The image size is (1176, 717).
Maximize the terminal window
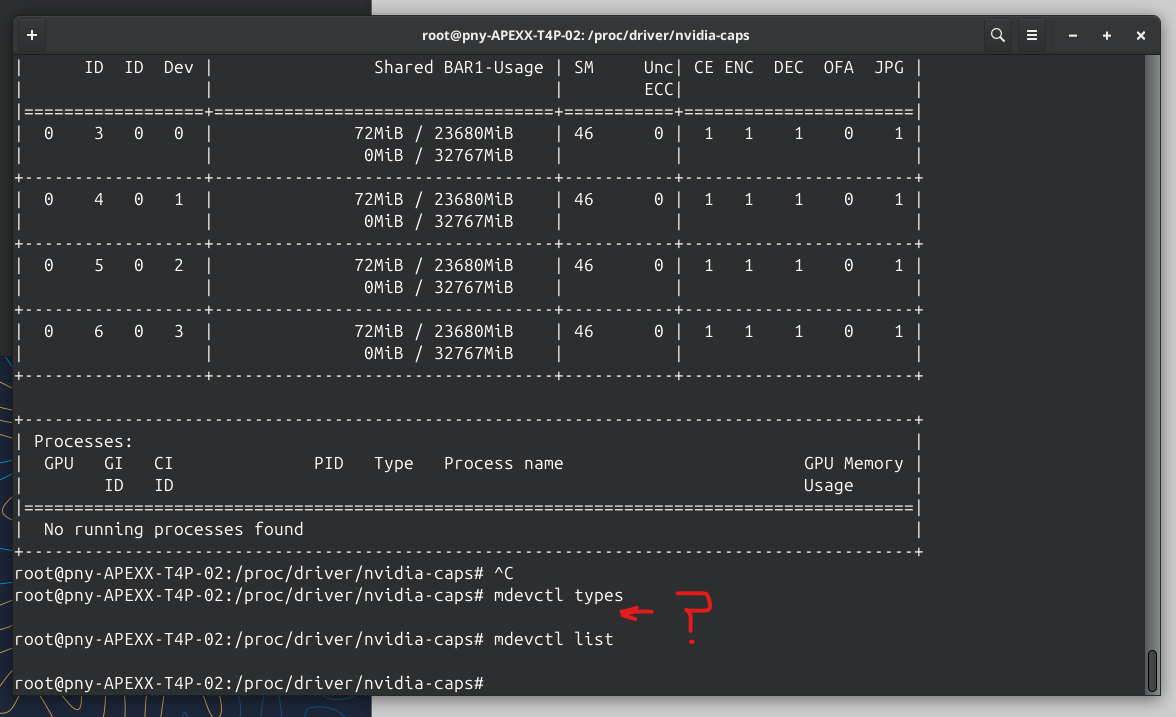[x=1107, y=35]
